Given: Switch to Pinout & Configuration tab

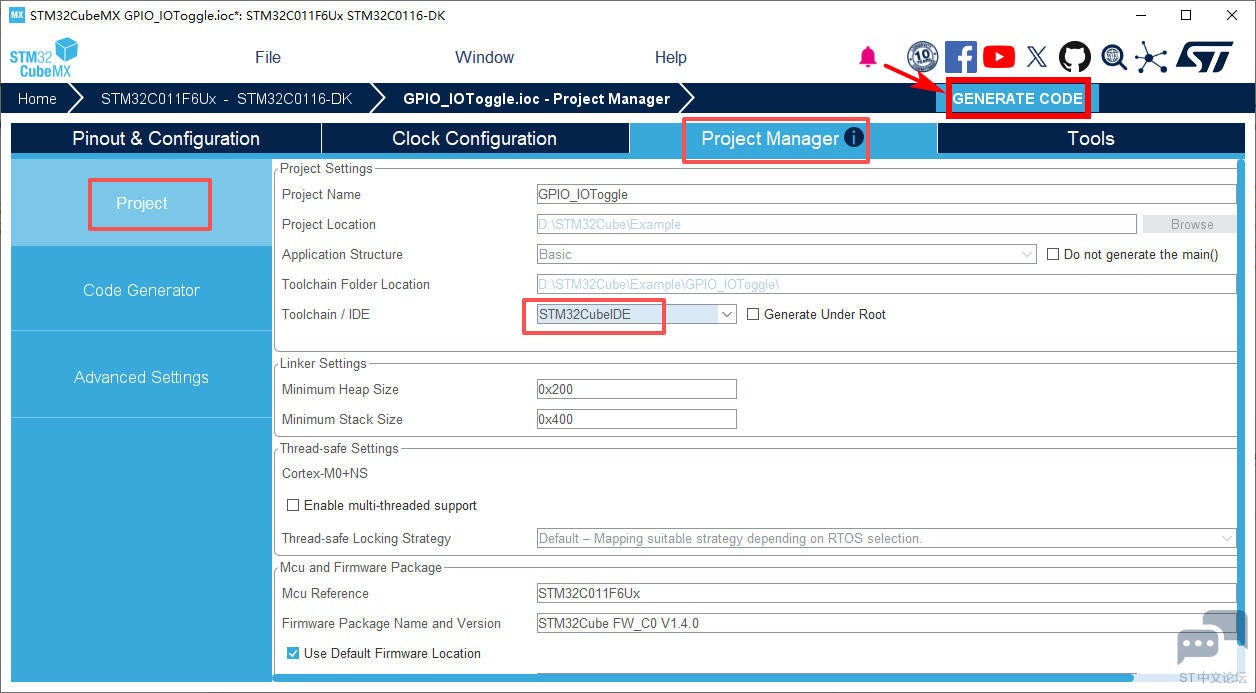Looking at the screenshot, I should pos(166,138).
